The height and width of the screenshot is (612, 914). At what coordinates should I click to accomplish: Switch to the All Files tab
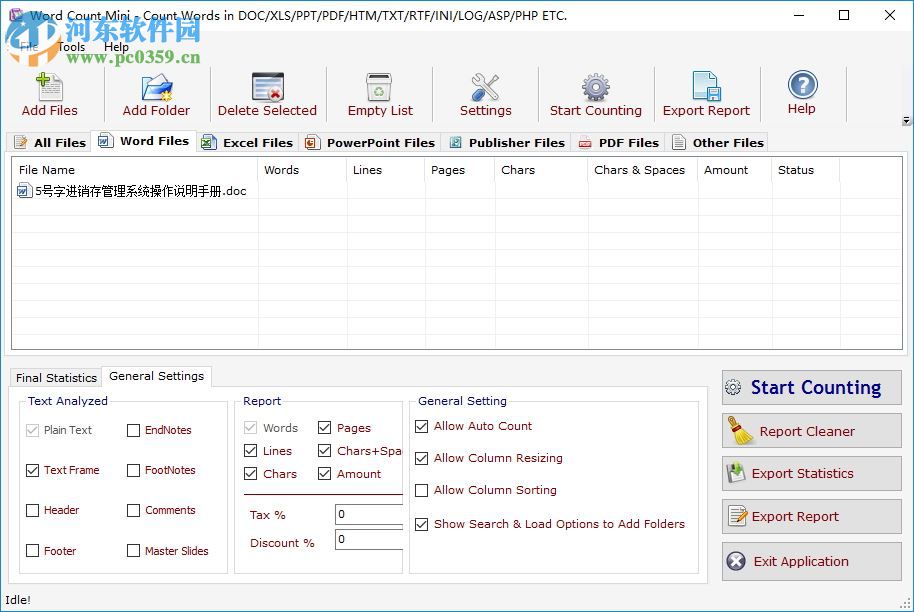[50, 142]
